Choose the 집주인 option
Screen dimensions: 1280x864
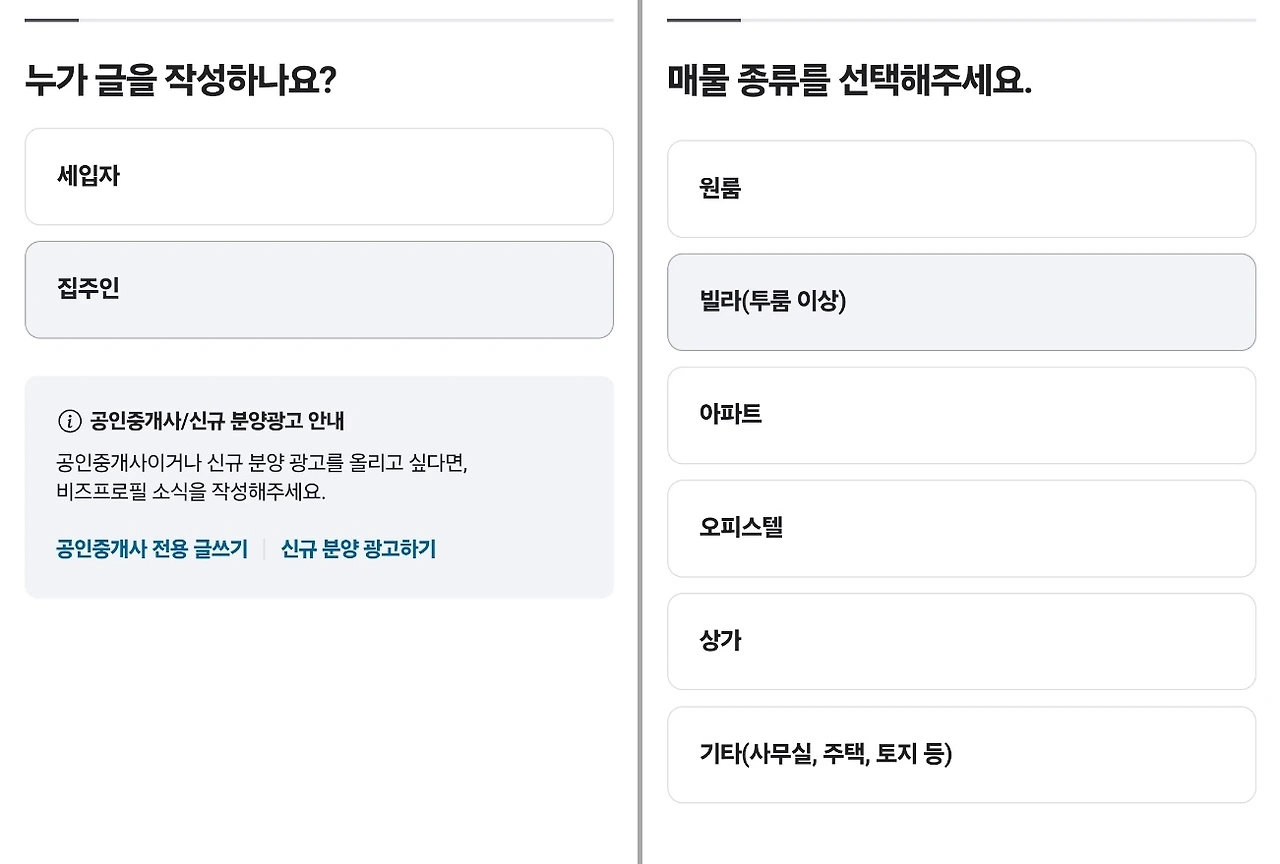tap(319, 290)
